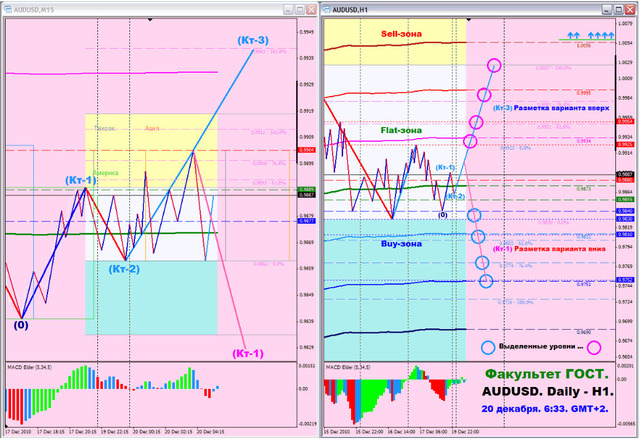
Task: Select the blue (Кт-3) label in M15 chart
Action: pyautogui.click(x=253, y=40)
